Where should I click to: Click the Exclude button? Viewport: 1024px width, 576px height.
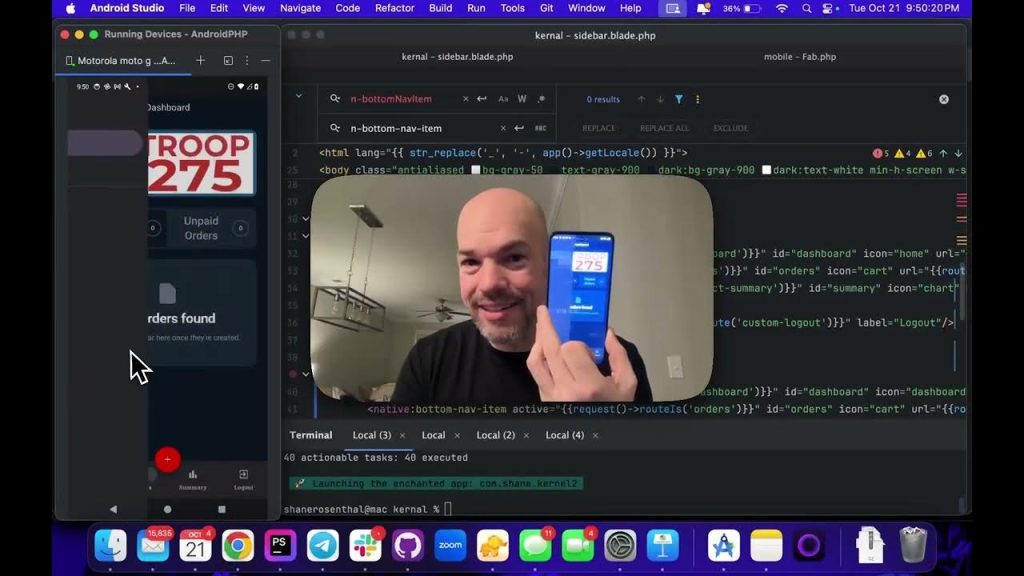coord(730,128)
